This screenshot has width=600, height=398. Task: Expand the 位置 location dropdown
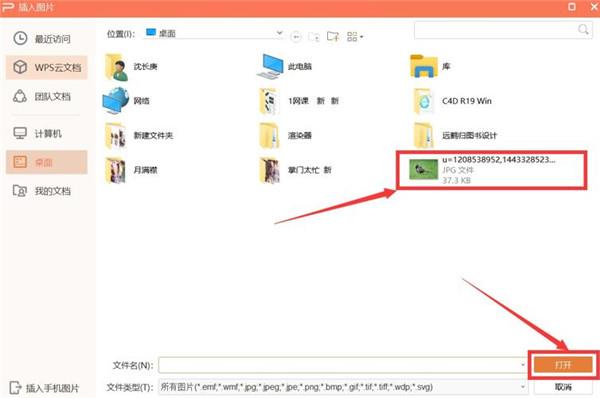[x=280, y=34]
